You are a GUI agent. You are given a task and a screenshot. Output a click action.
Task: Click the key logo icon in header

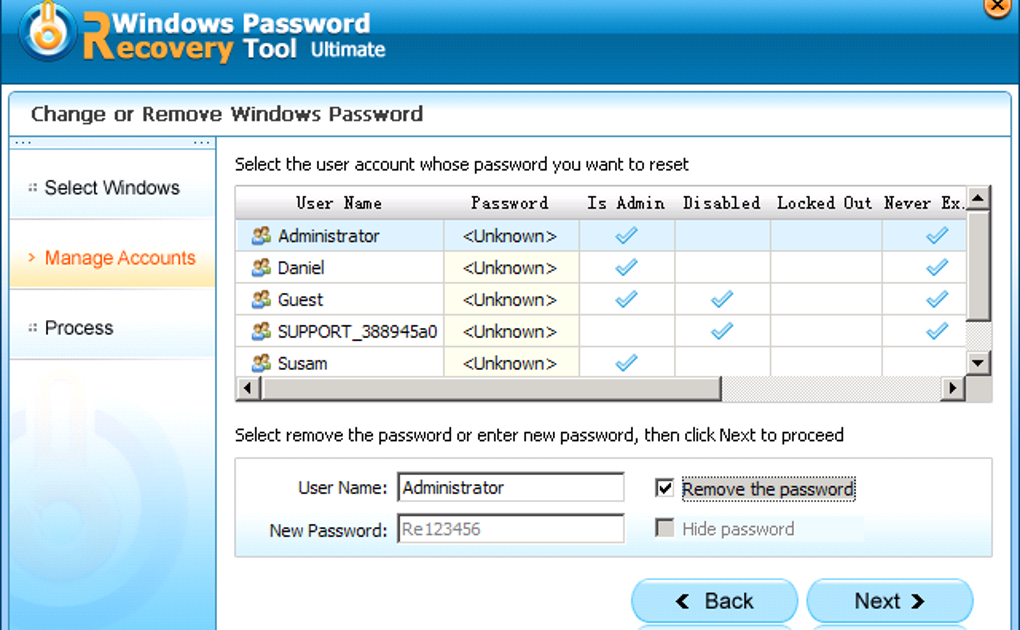pos(47,31)
